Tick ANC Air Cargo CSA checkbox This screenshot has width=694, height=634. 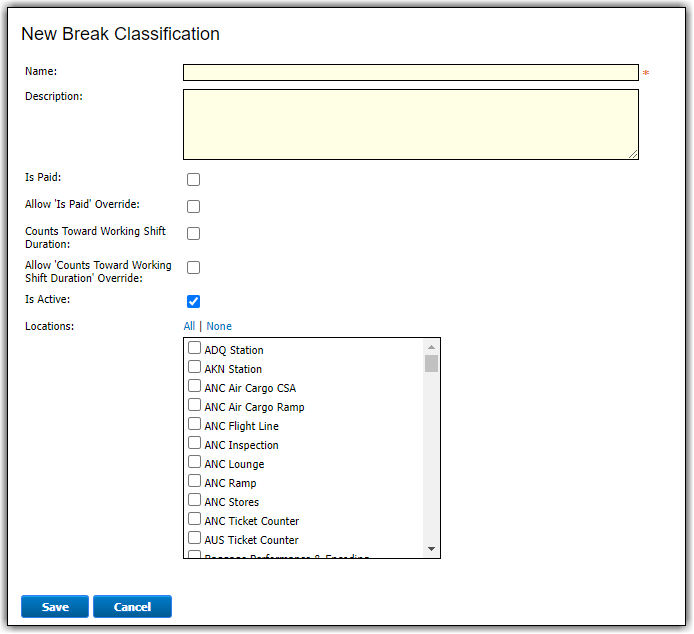[x=195, y=387]
